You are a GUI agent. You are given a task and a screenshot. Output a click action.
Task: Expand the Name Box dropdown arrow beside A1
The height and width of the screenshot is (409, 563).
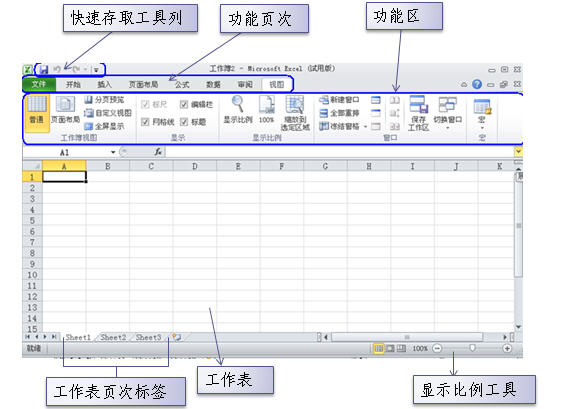click(x=113, y=152)
